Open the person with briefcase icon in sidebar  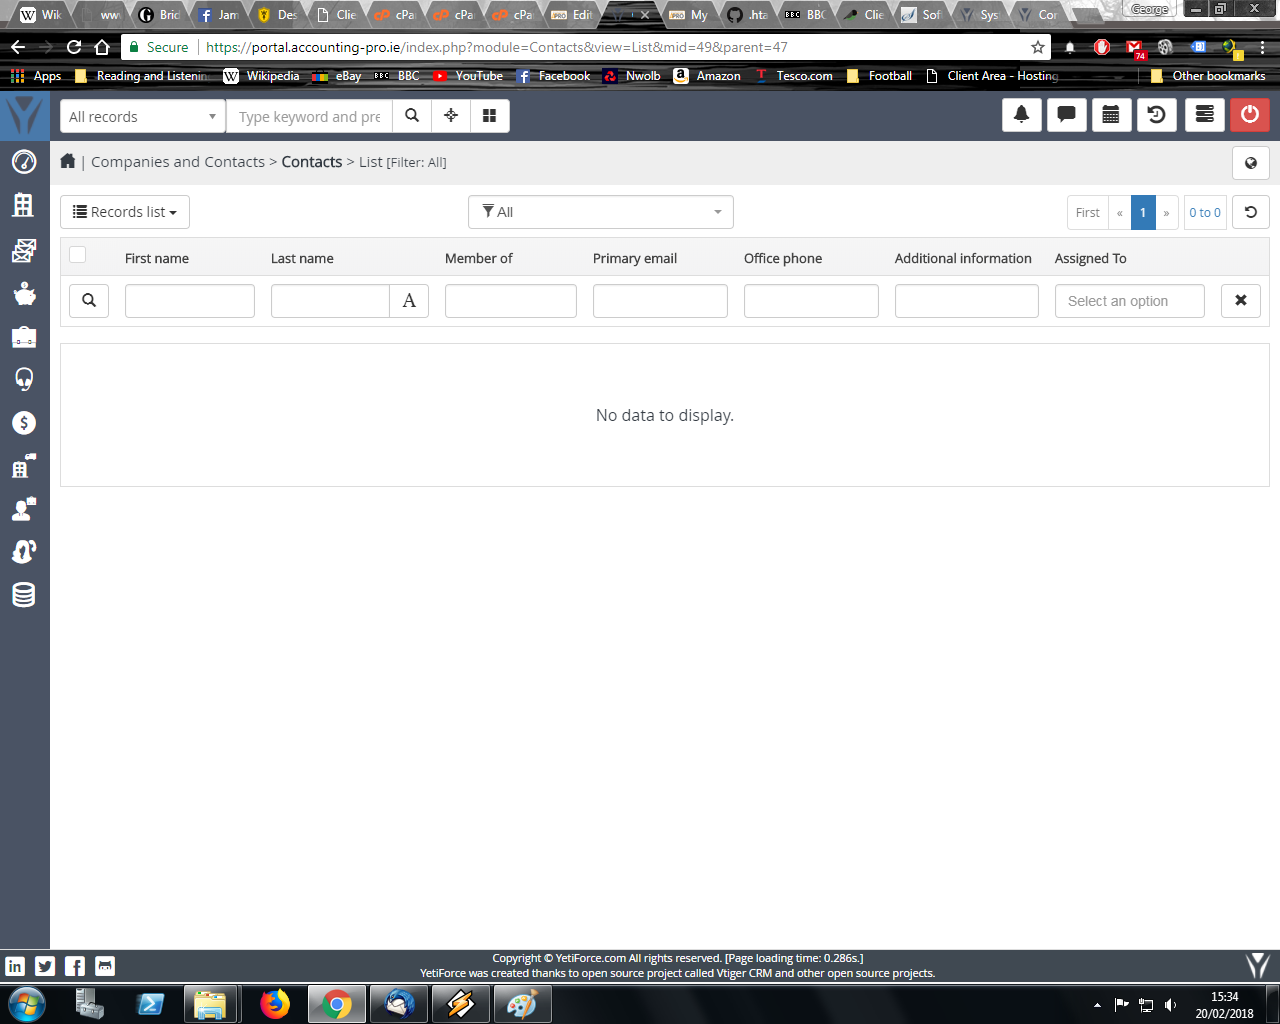(x=24, y=509)
